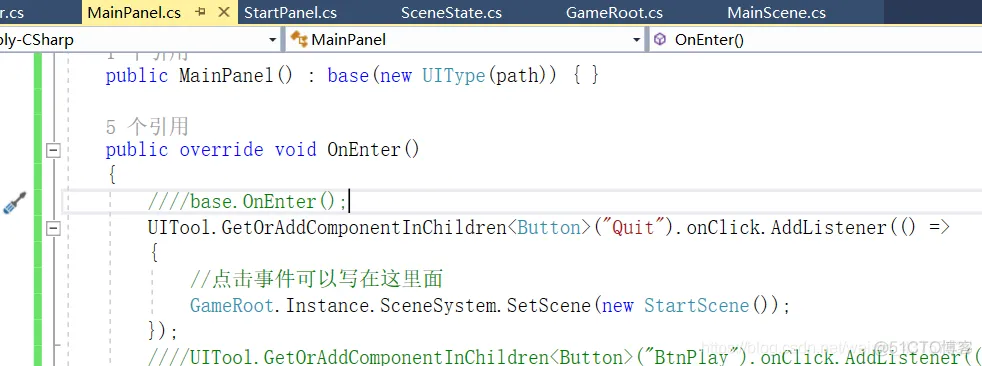Image resolution: width=982 pixels, height=366 pixels.
Task: Click 'MainPanel()' constructor name in code
Action: point(236,76)
